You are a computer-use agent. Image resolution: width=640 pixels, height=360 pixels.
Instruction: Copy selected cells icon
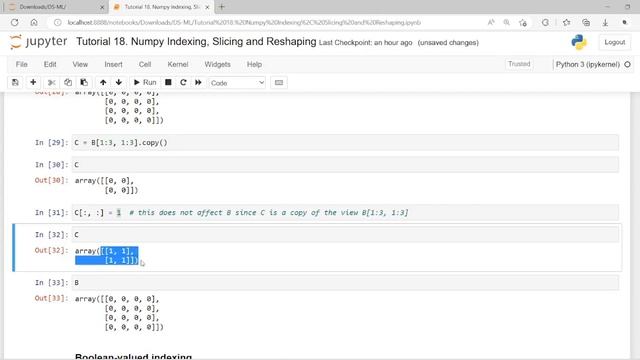pos(68,82)
